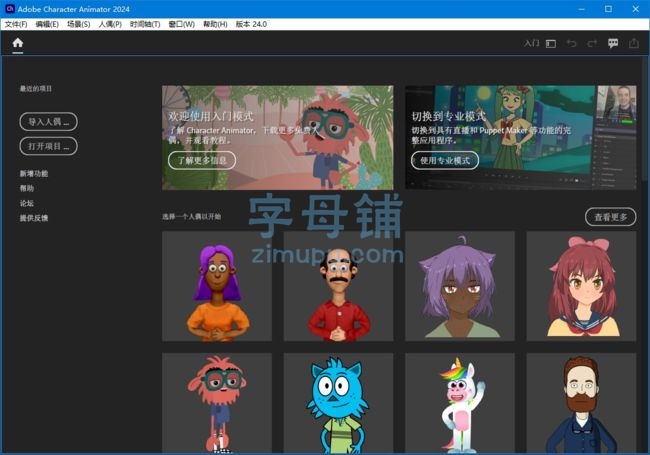
Task: Click the 选择一个人偶以开始 heading
Action: [x=191, y=216]
